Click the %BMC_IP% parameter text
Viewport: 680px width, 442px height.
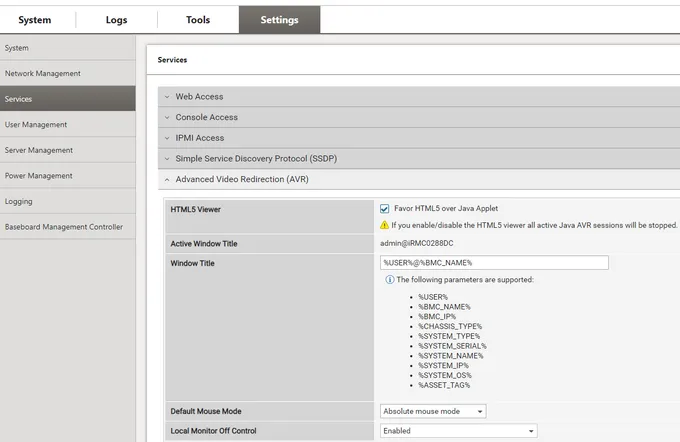pyautogui.click(x=437, y=317)
